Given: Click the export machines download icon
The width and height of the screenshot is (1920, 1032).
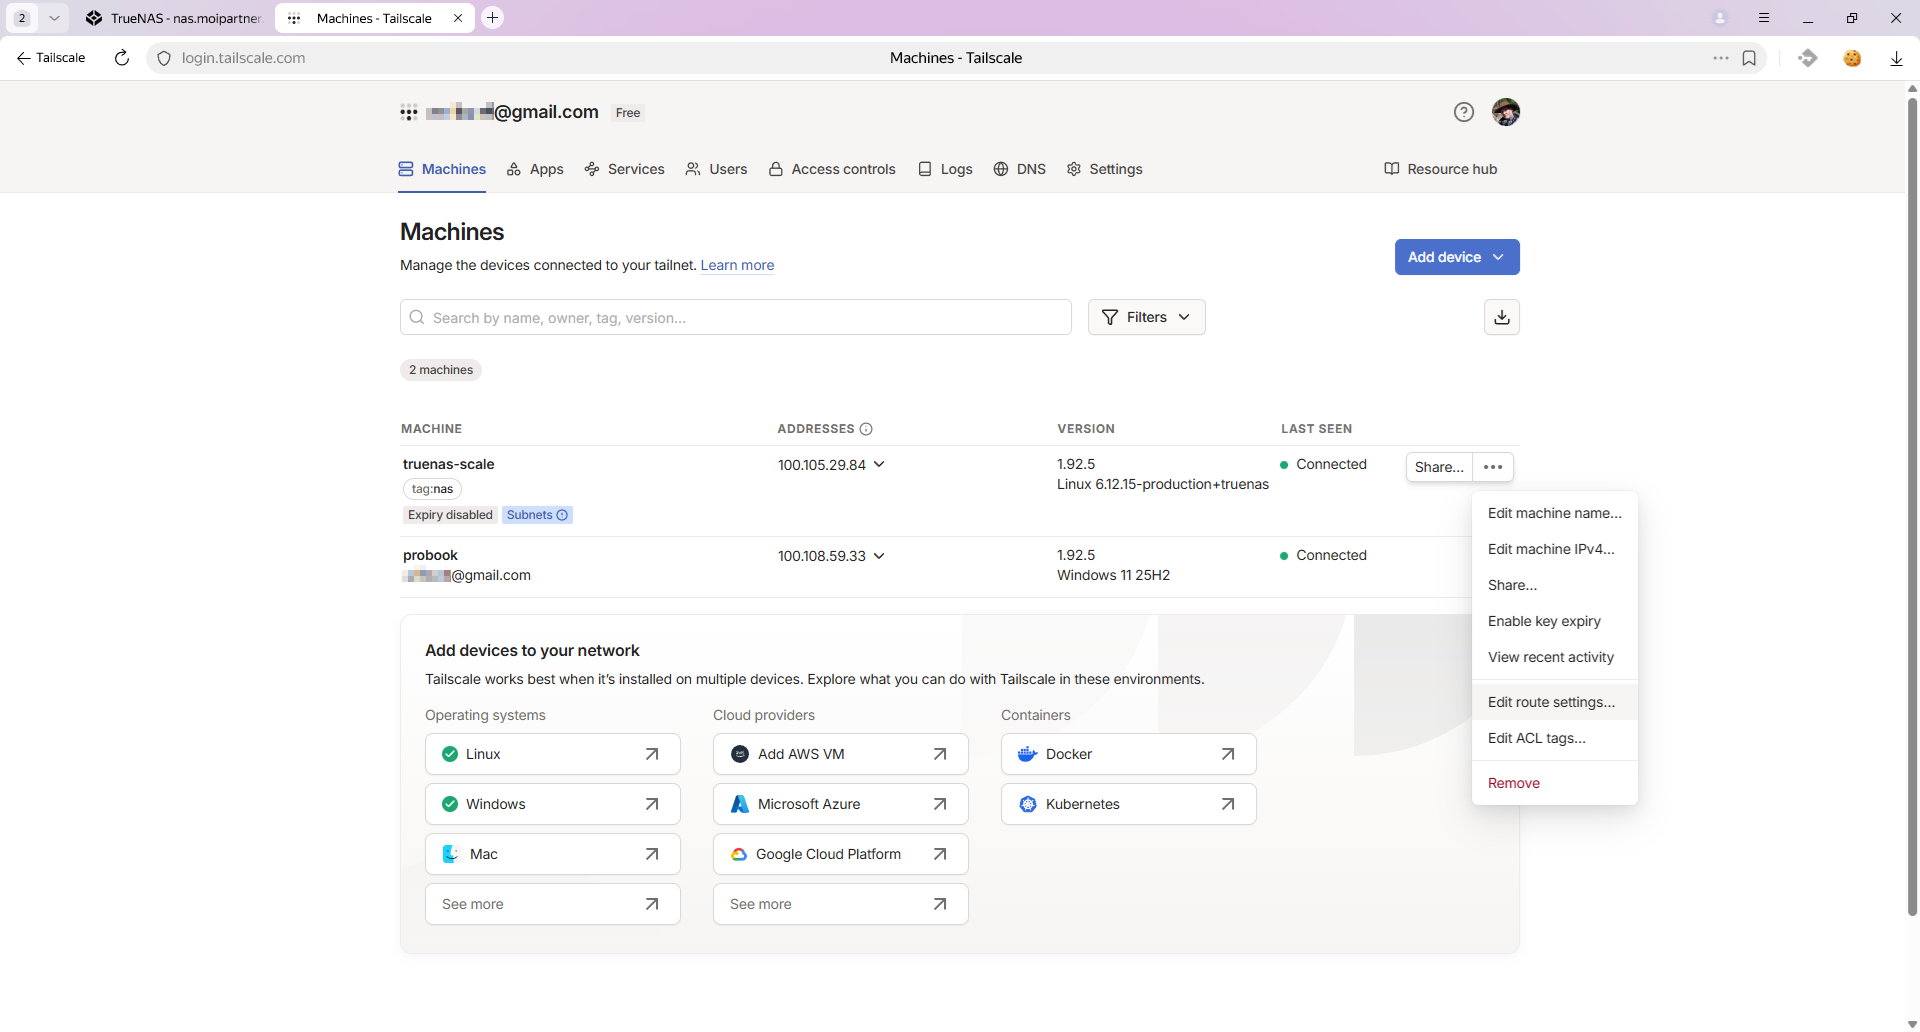Looking at the screenshot, I should point(1501,317).
